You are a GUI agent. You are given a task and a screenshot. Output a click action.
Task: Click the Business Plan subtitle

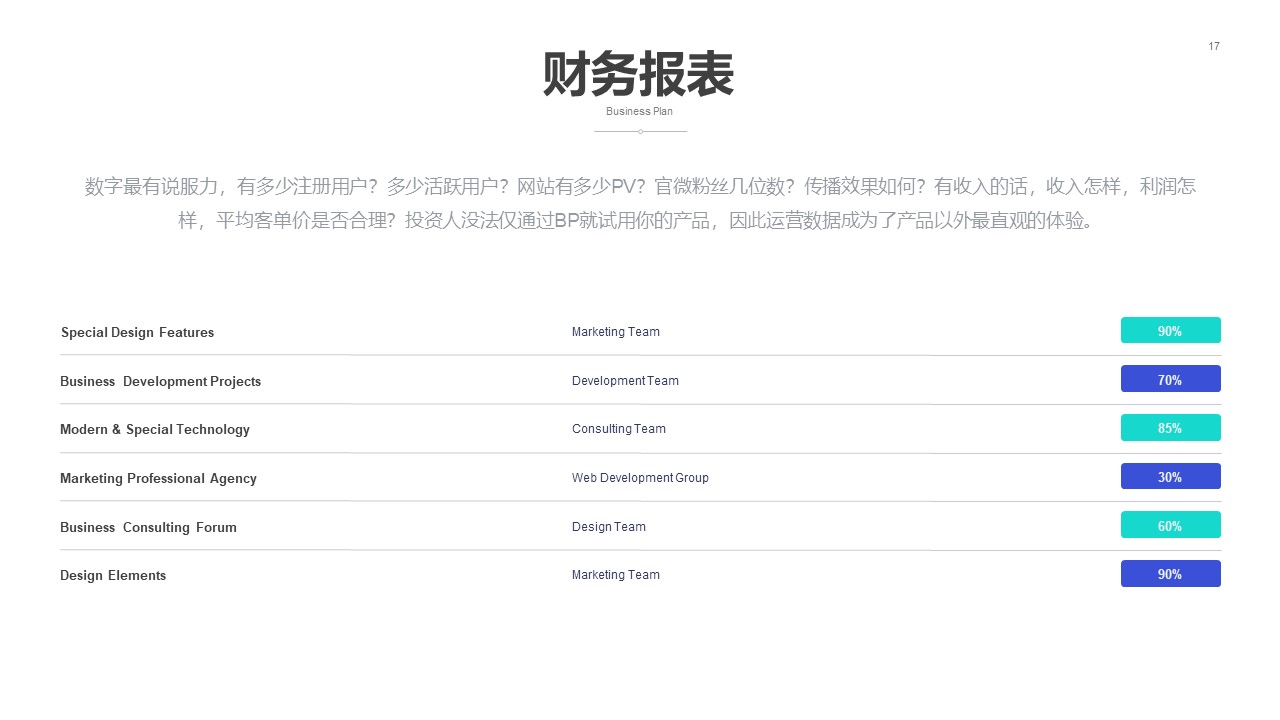point(639,111)
